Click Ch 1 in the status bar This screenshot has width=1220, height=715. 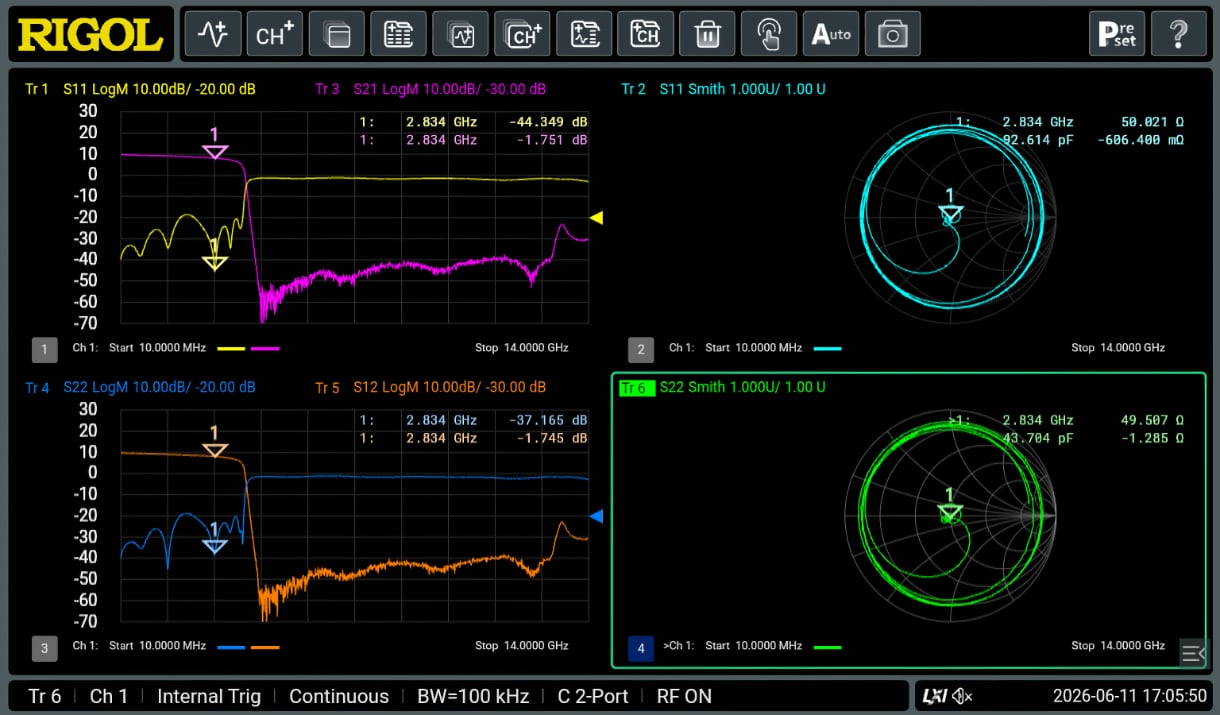click(109, 696)
